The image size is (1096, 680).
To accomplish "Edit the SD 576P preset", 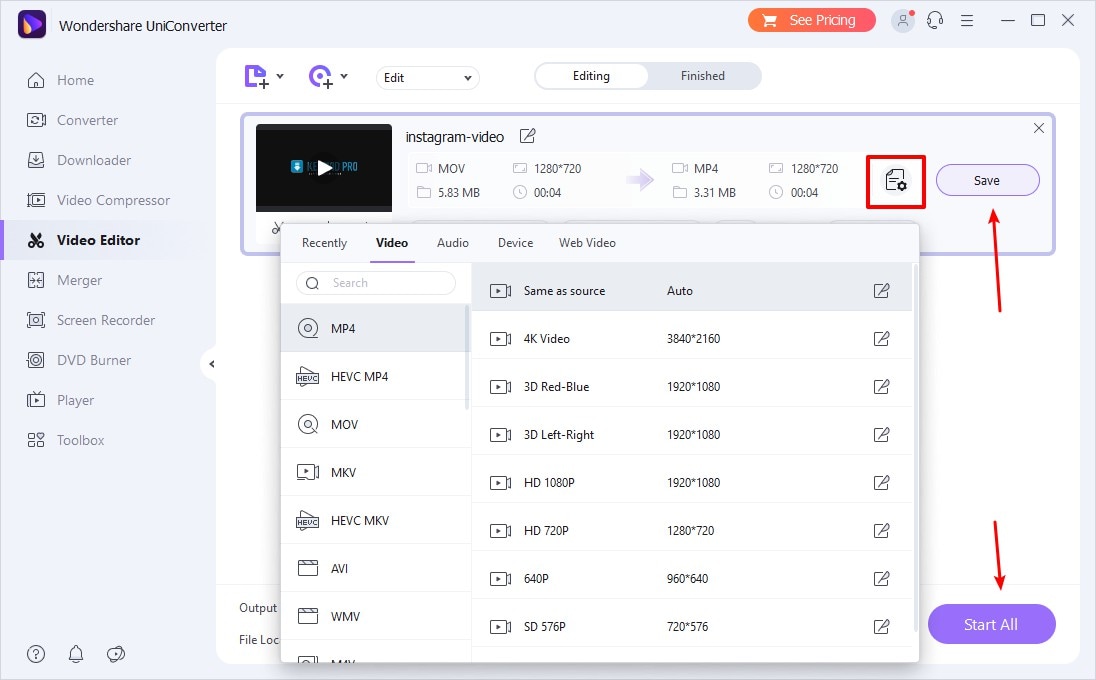I will point(881,627).
